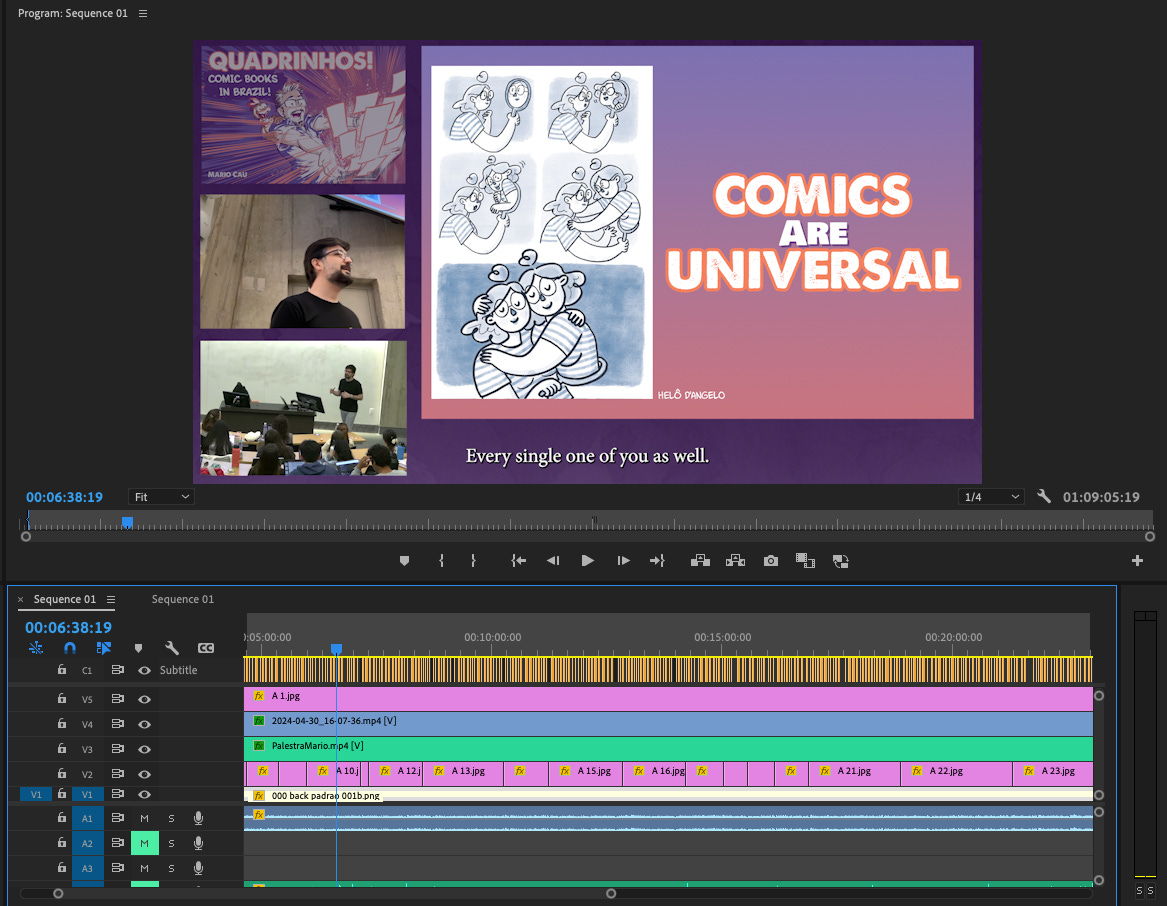Toggle timeline Snap magnet icon

[x=70, y=648]
